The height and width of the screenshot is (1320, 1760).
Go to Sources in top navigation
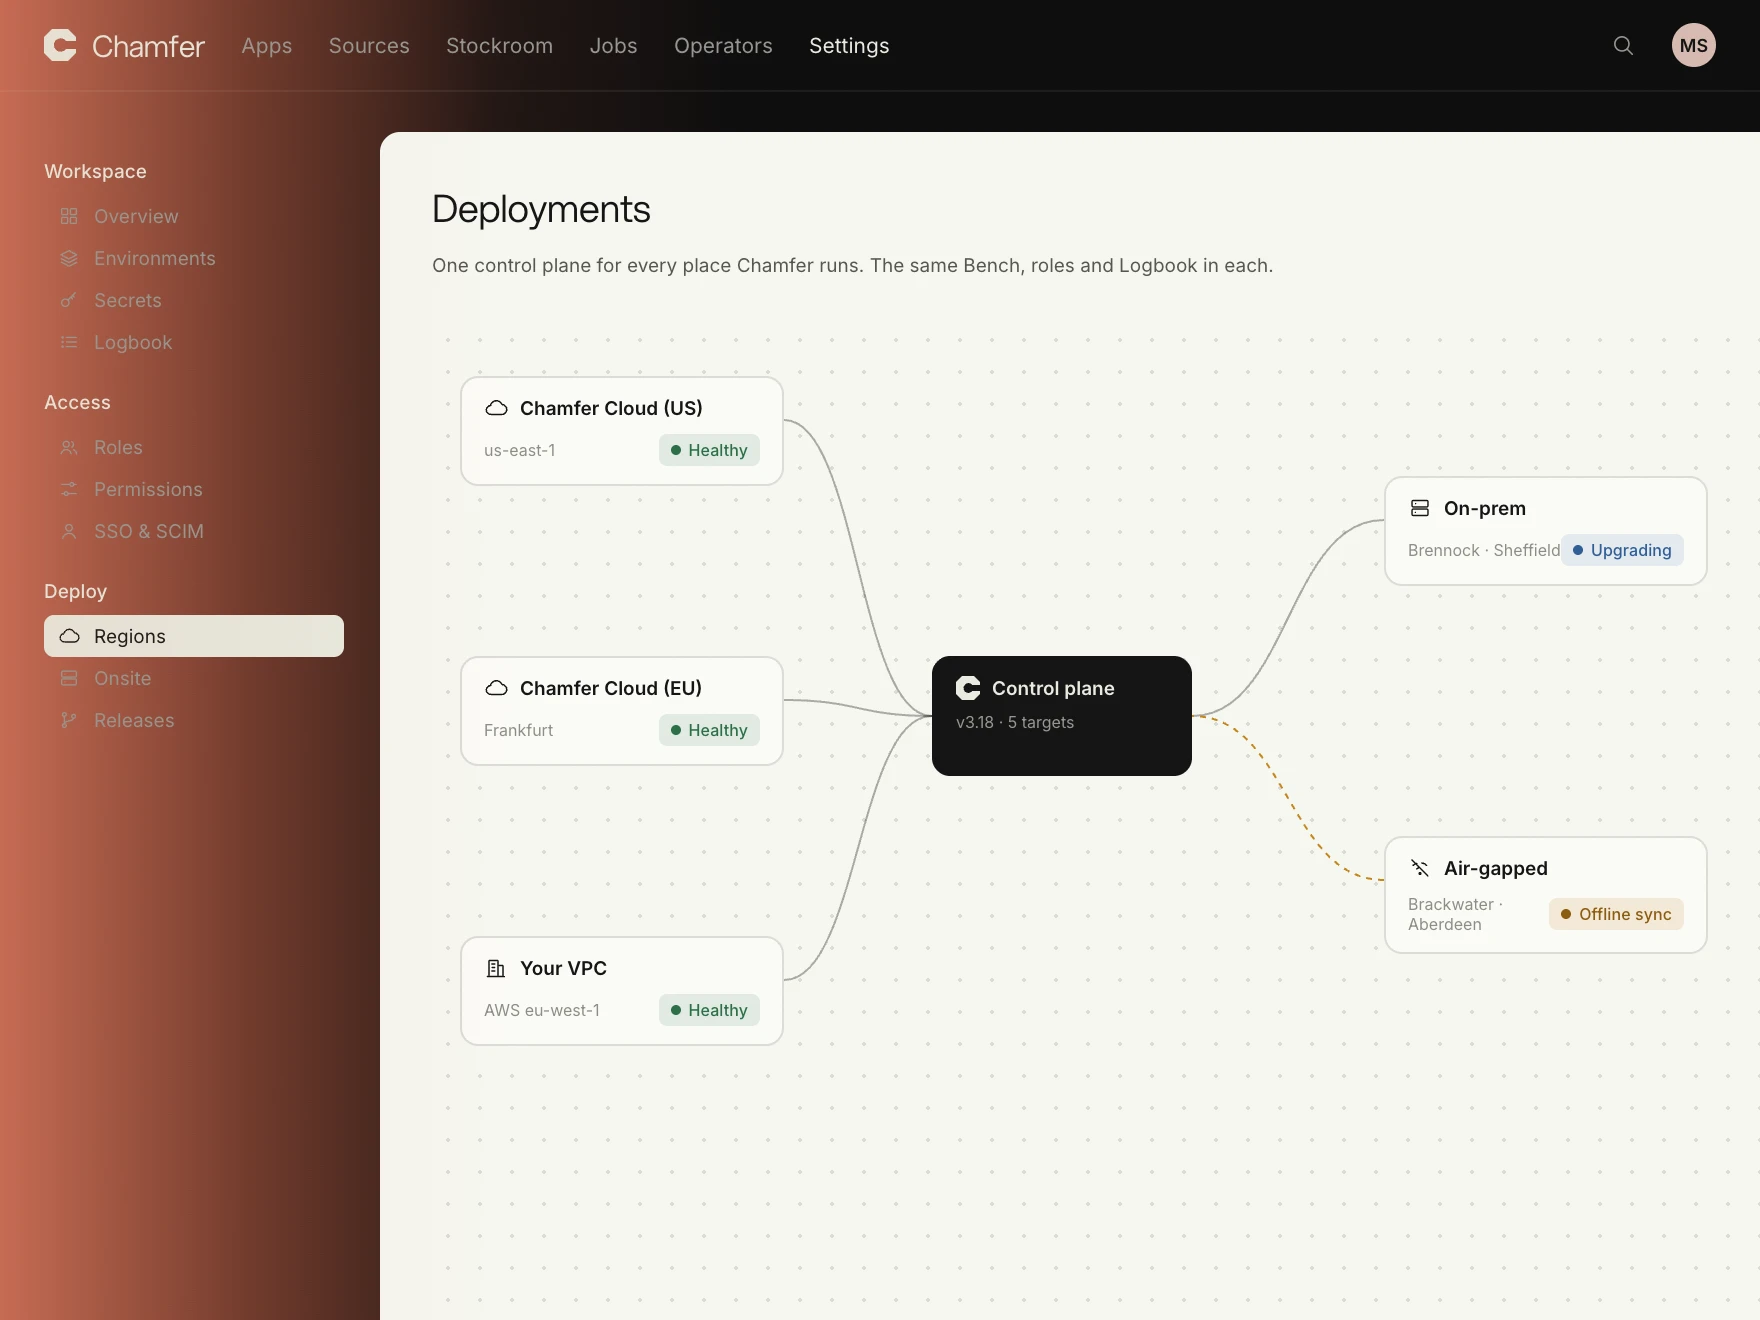[369, 45]
